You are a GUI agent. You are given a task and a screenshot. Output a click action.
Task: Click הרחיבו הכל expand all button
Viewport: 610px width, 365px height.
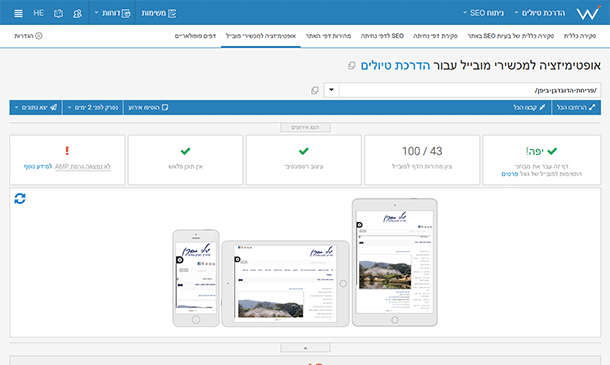pos(576,107)
